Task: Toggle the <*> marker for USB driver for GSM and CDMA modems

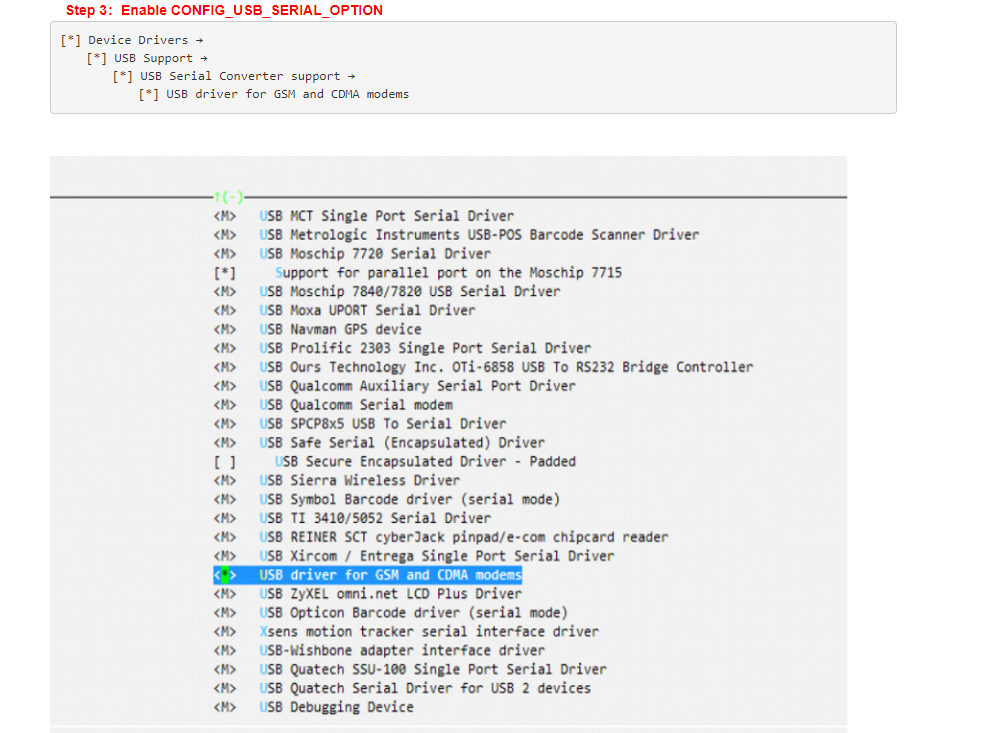Action: 225,575
